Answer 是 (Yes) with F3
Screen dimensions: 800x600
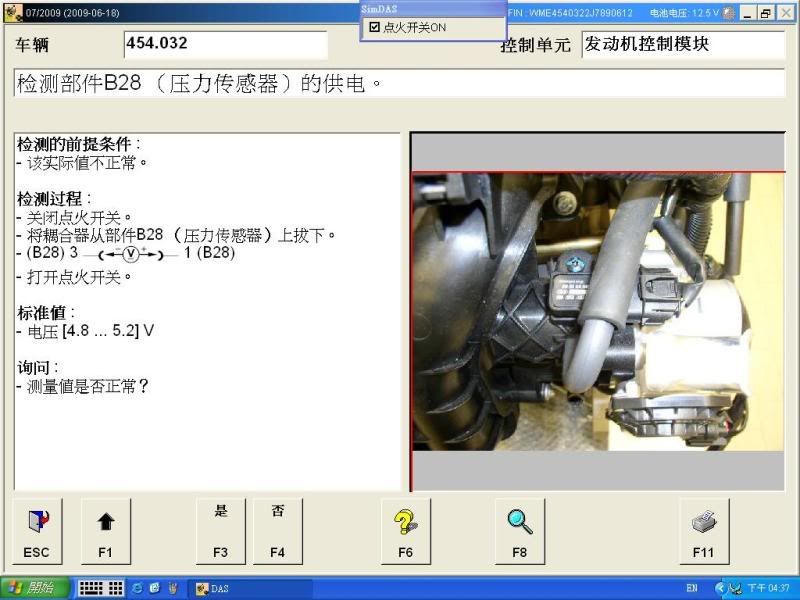(221, 531)
